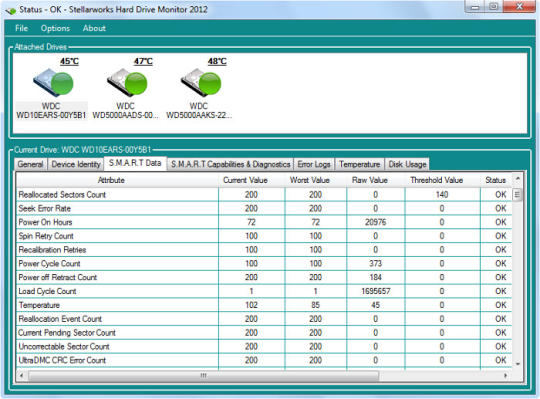The height and width of the screenshot is (399, 540).
Task: Select the WD5000AAKS drive icon
Action: (201, 84)
